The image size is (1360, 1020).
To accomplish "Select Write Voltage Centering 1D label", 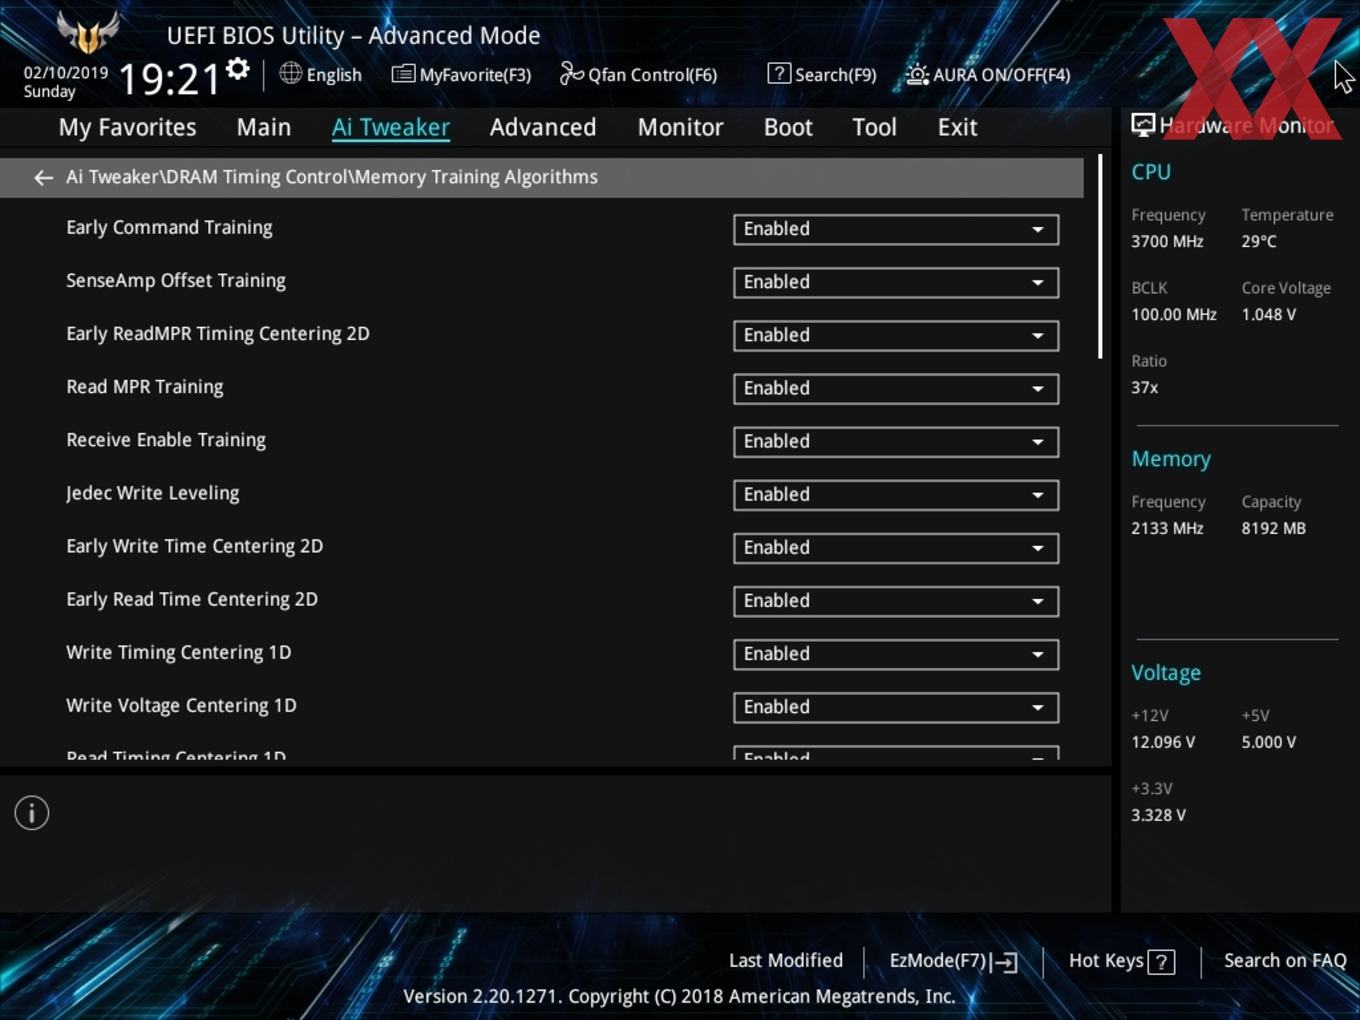I will pos(181,705).
